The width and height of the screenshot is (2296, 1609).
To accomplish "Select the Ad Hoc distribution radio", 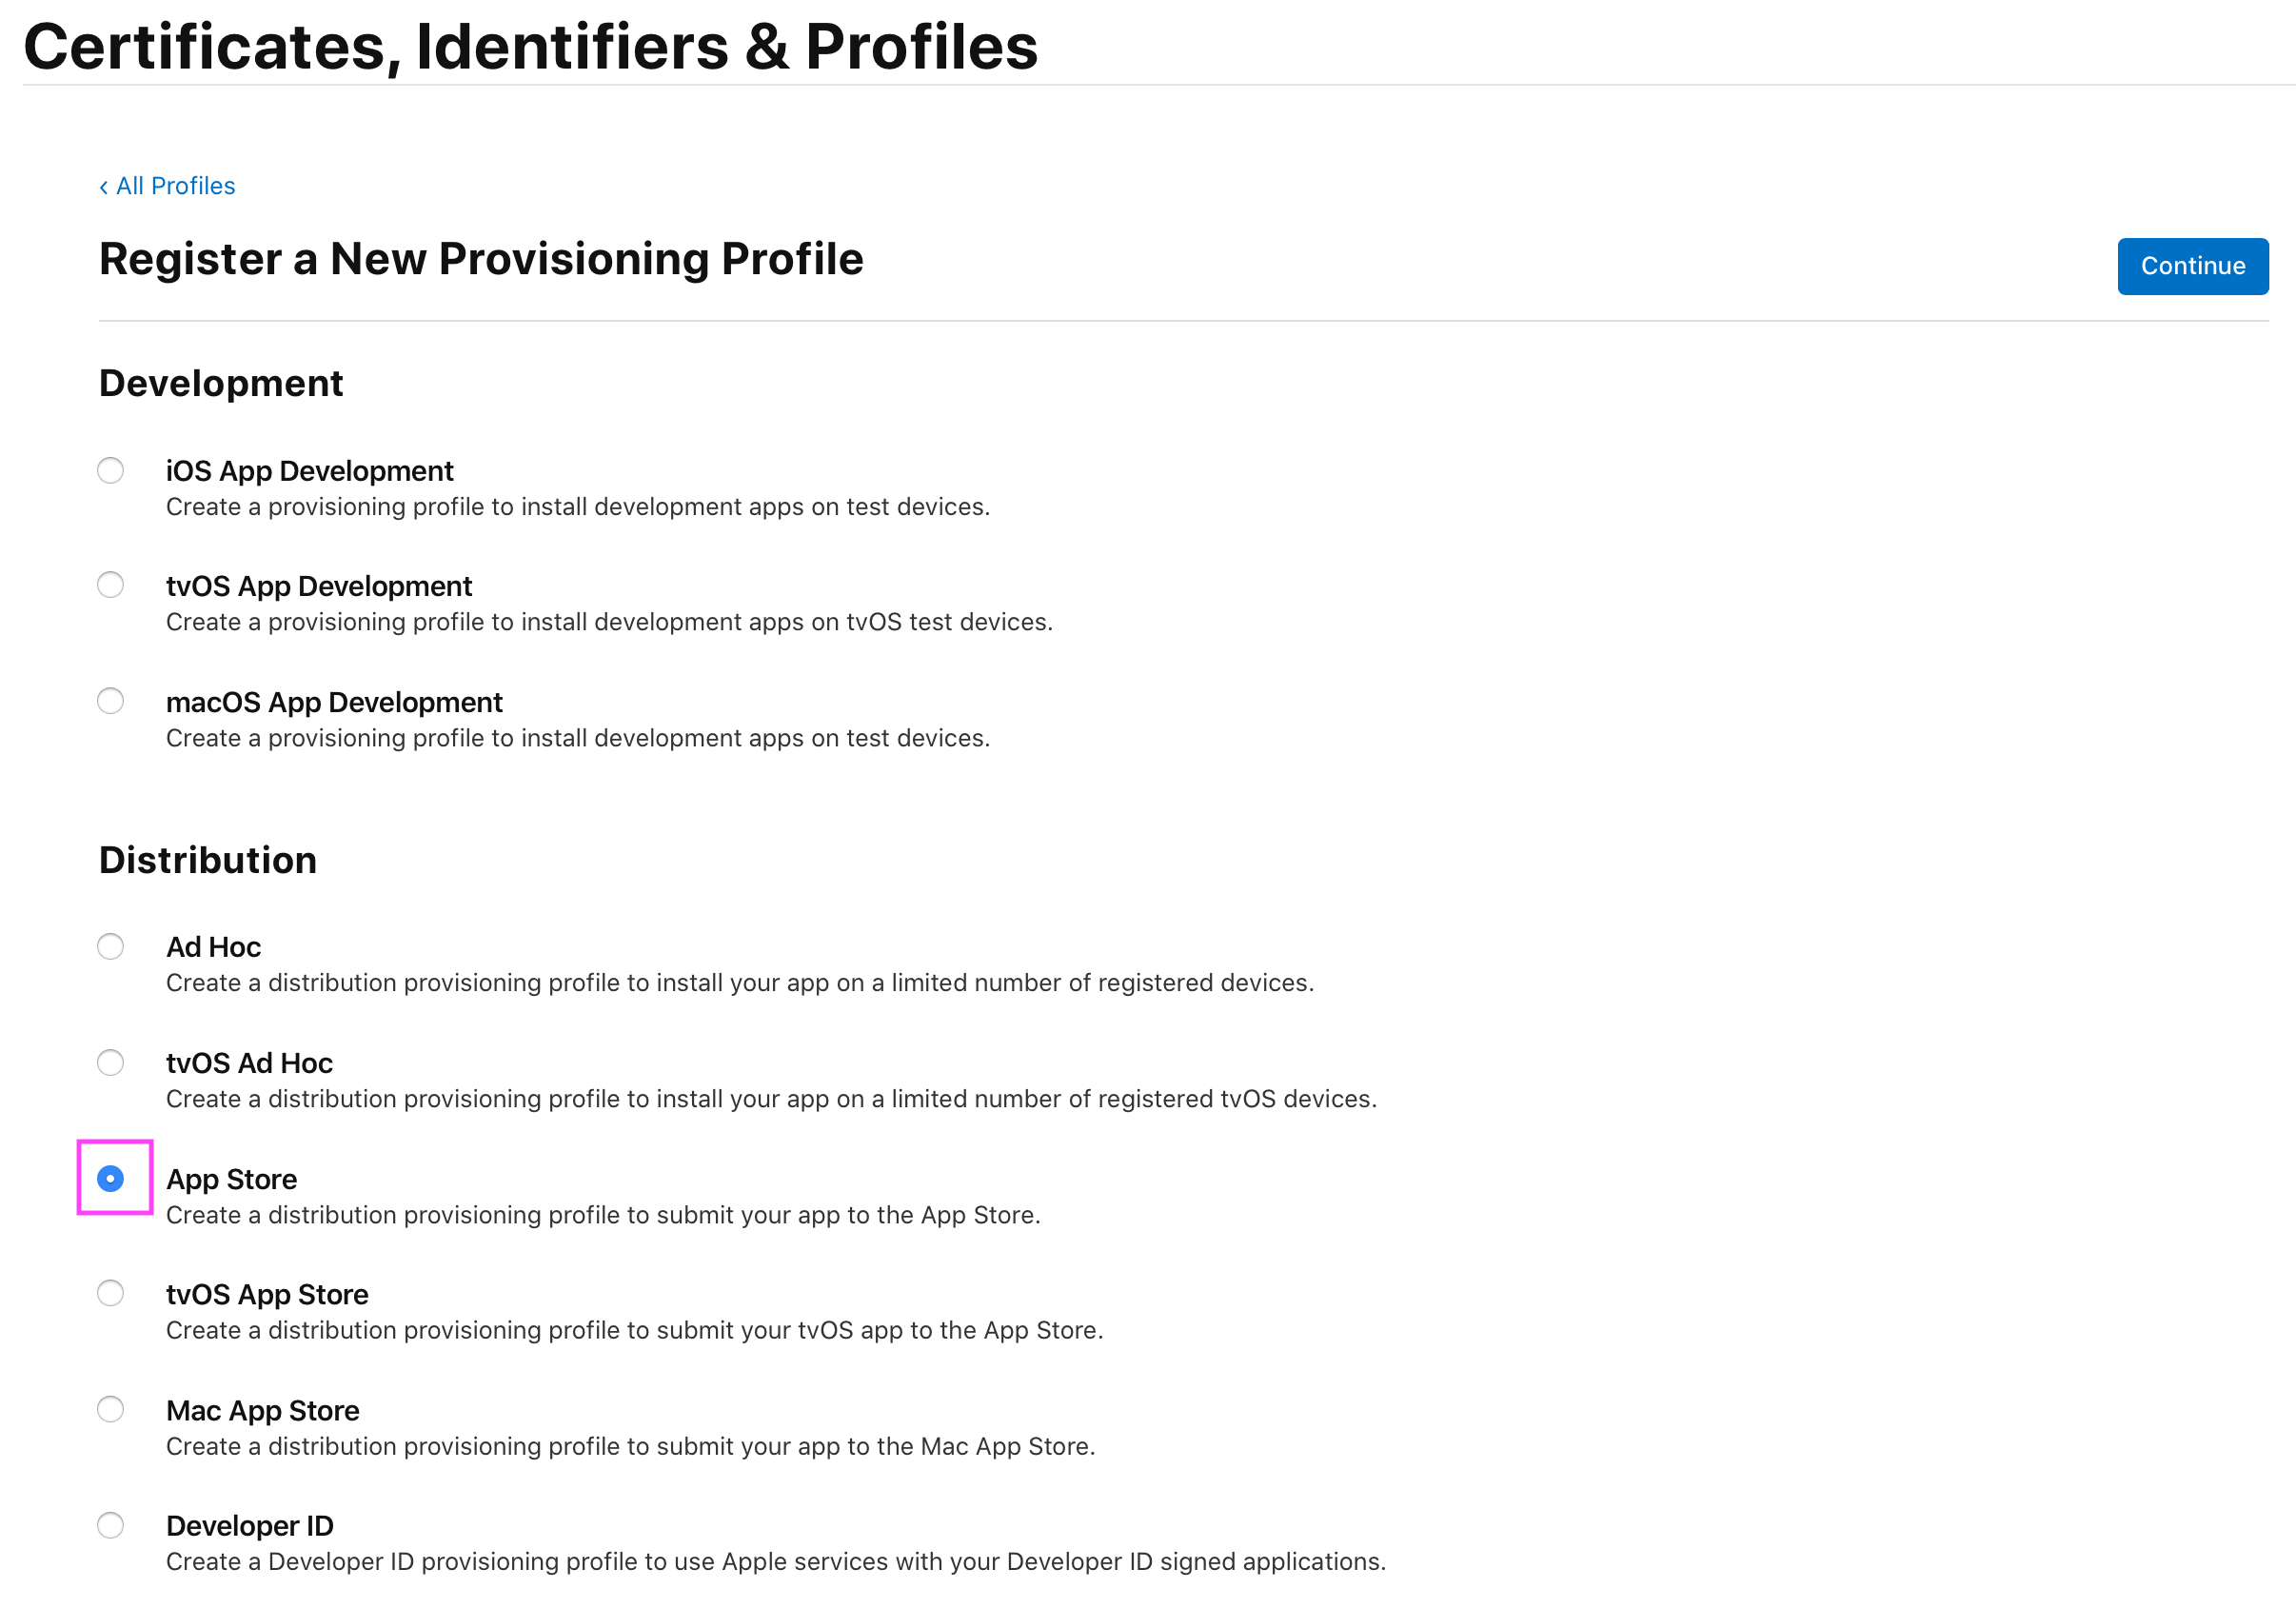I will pyautogui.click(x=111, y=946).
